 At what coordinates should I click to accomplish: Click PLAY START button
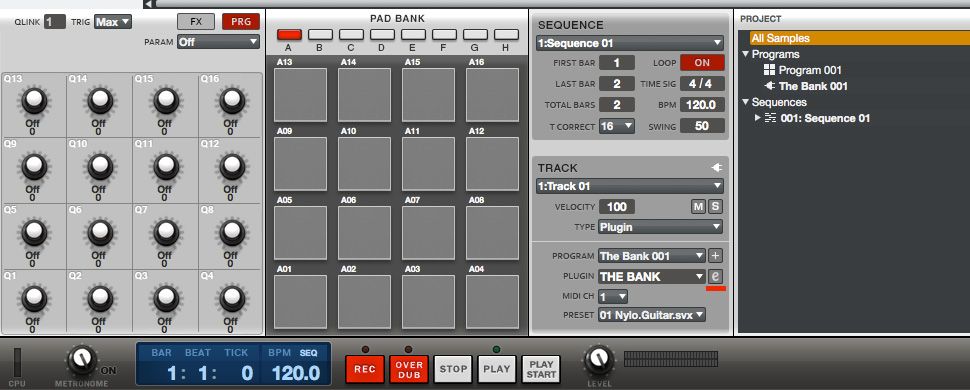coord(541,369)
